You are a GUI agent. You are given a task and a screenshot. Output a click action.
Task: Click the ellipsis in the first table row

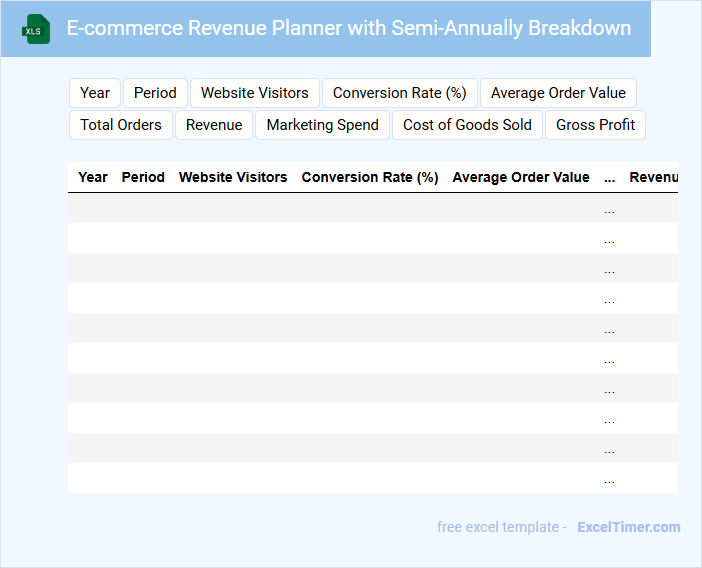[x=609, y=209]
